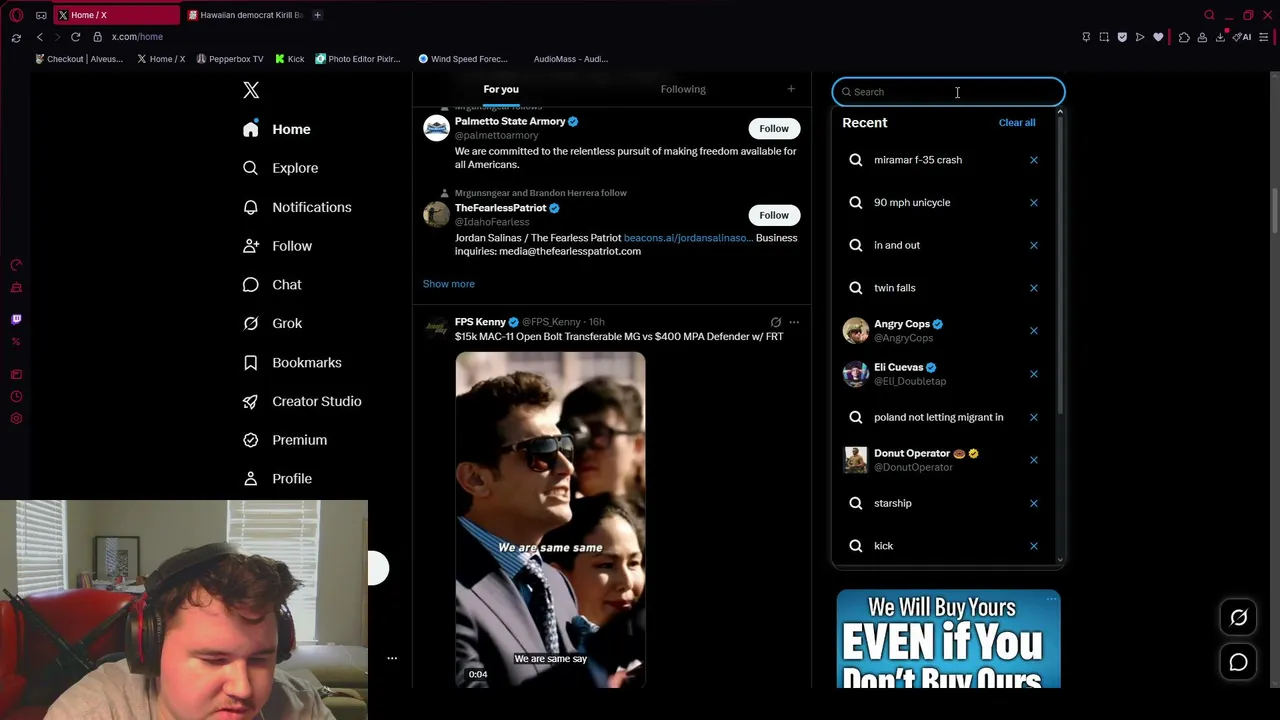Add a new timeline tab with plus icon
1280x720 pixels.
[791, 89]
